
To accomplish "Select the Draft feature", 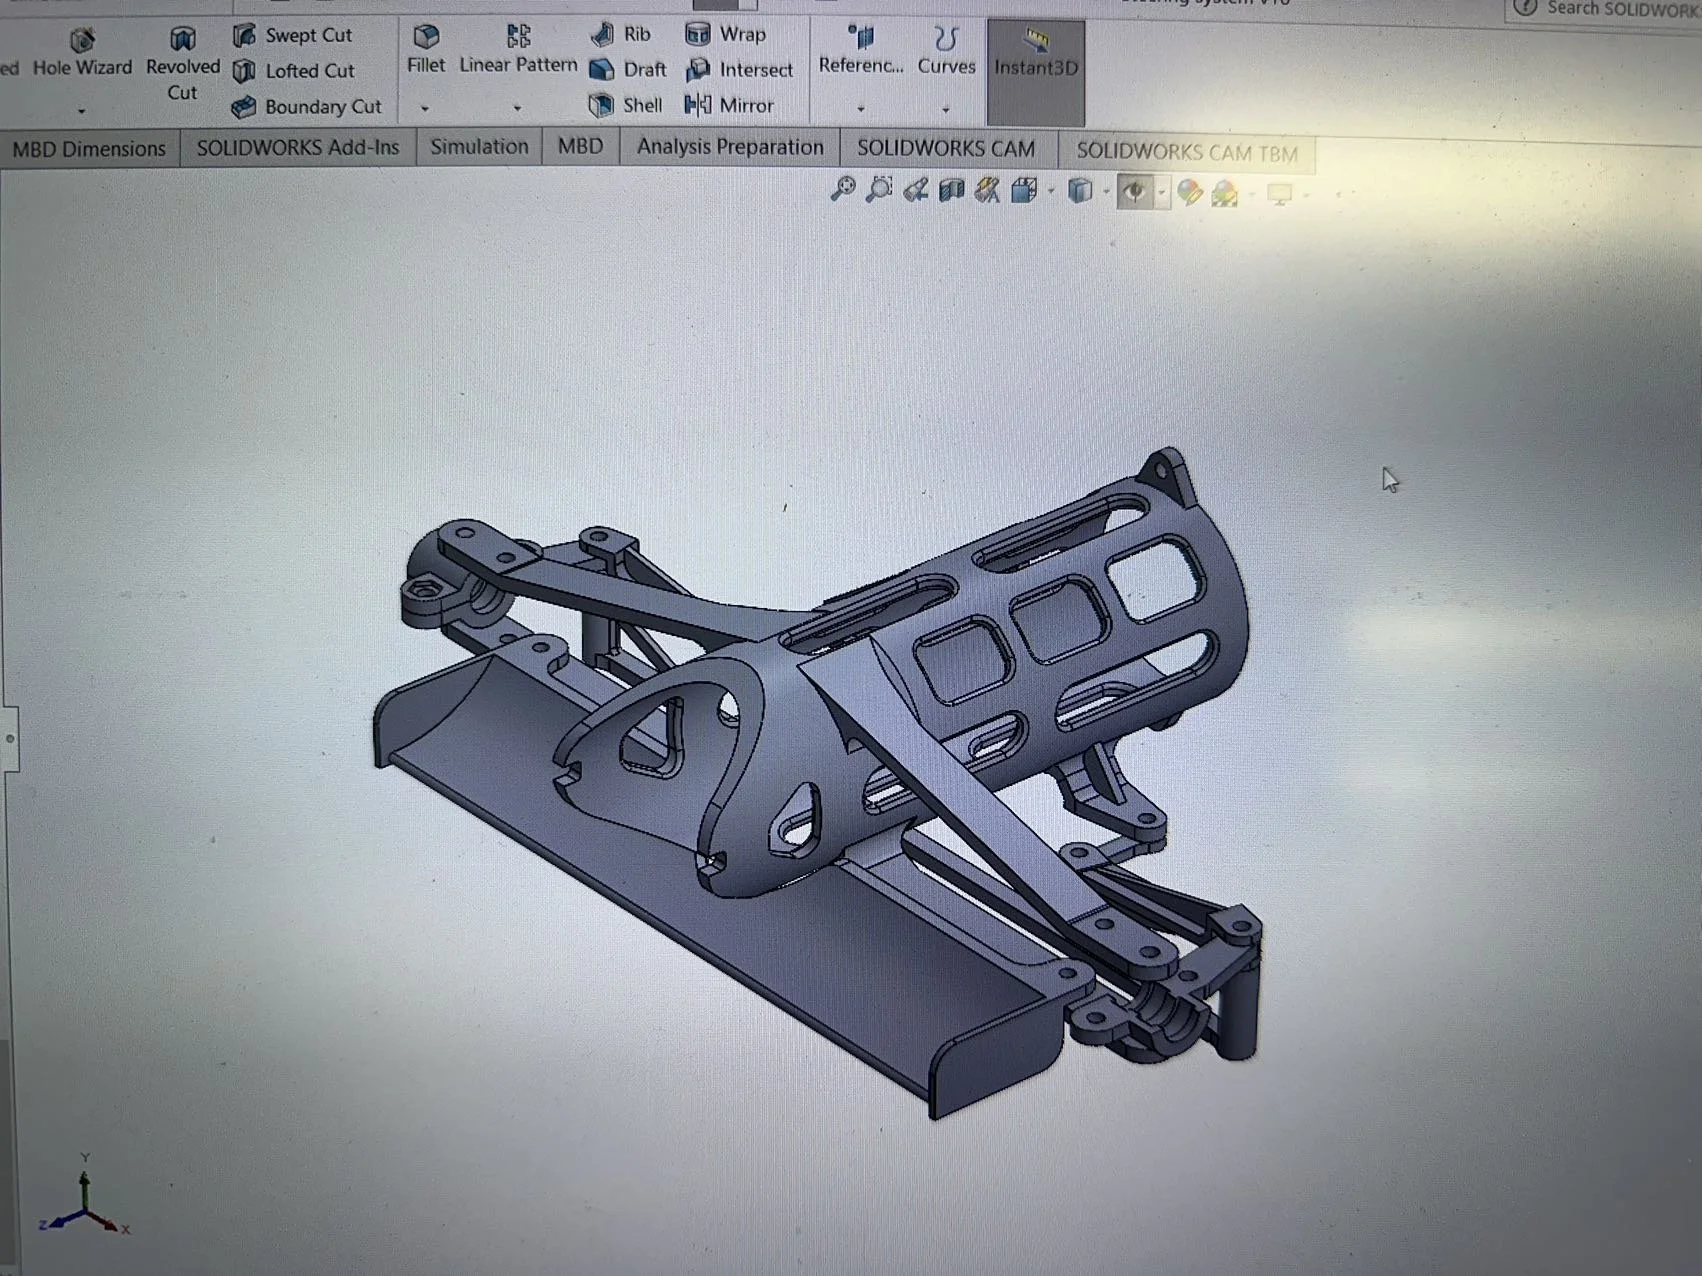I will click(x=627, y=69).
